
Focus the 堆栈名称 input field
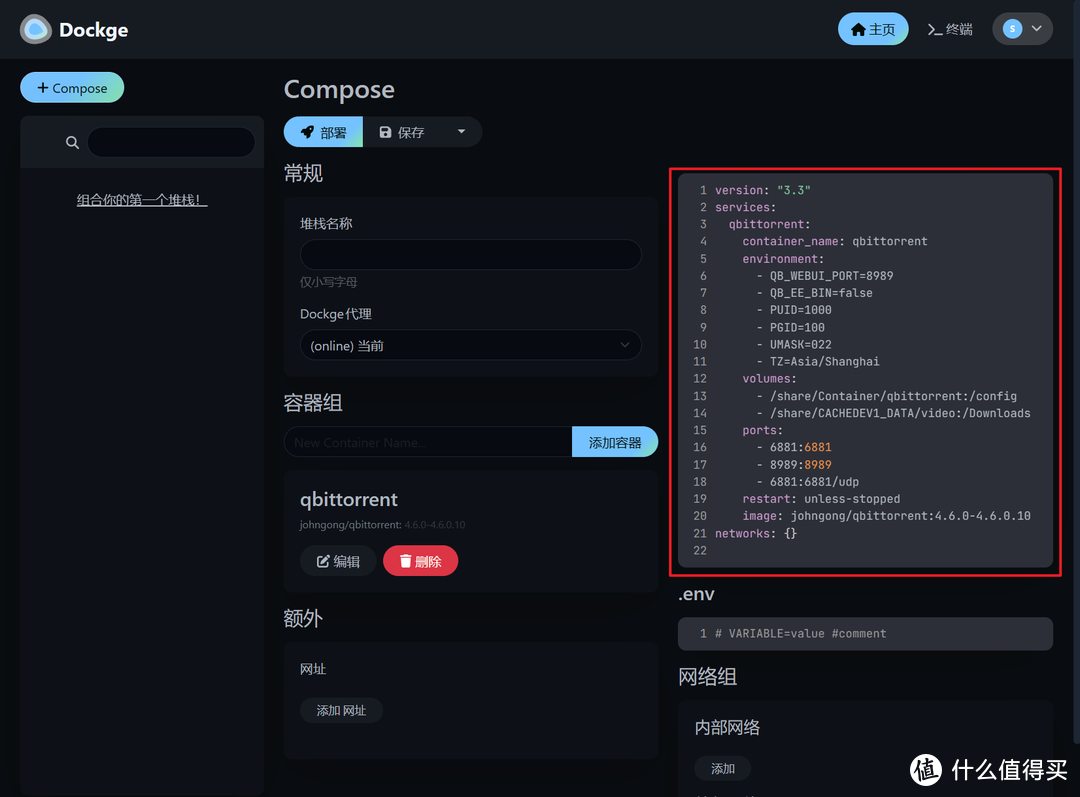[470, 255]
